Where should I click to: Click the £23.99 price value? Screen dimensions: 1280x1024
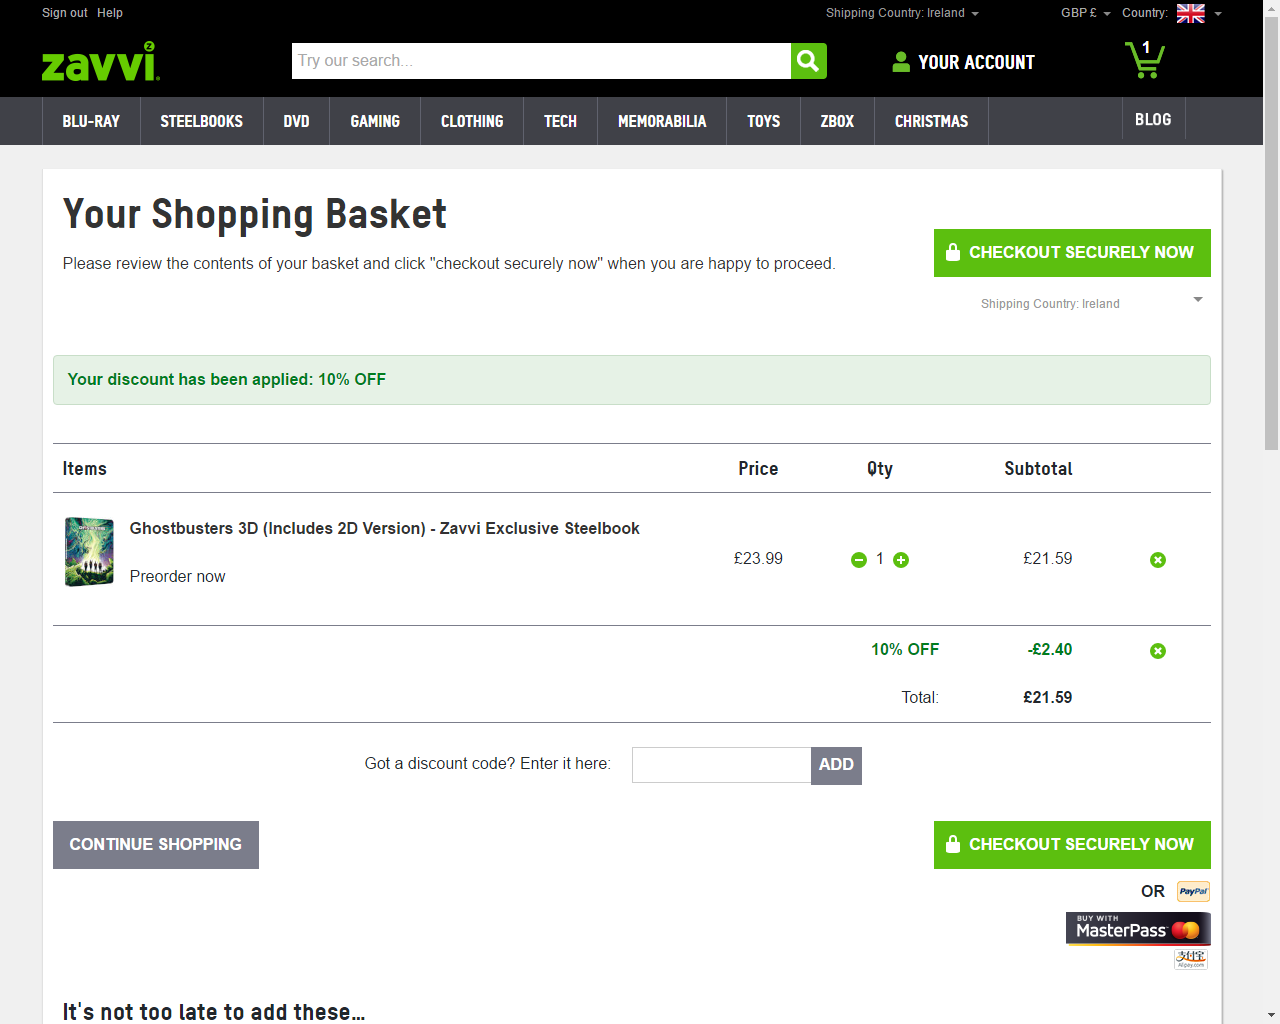click(758, 558)
